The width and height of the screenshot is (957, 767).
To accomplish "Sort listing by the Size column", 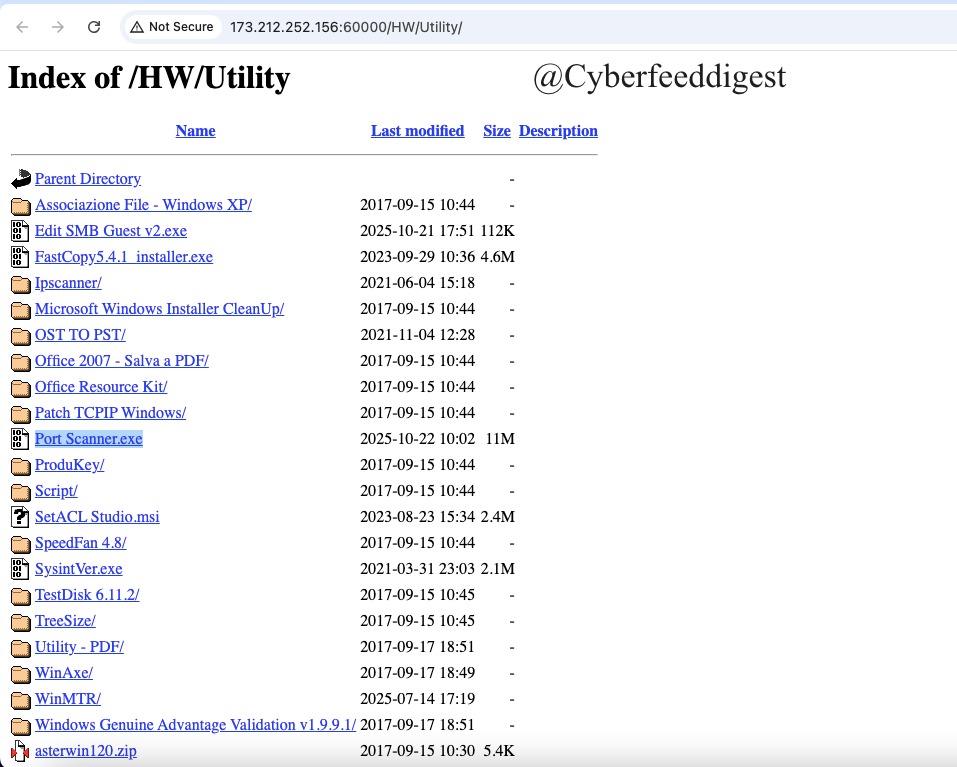I will click(496, 131).
